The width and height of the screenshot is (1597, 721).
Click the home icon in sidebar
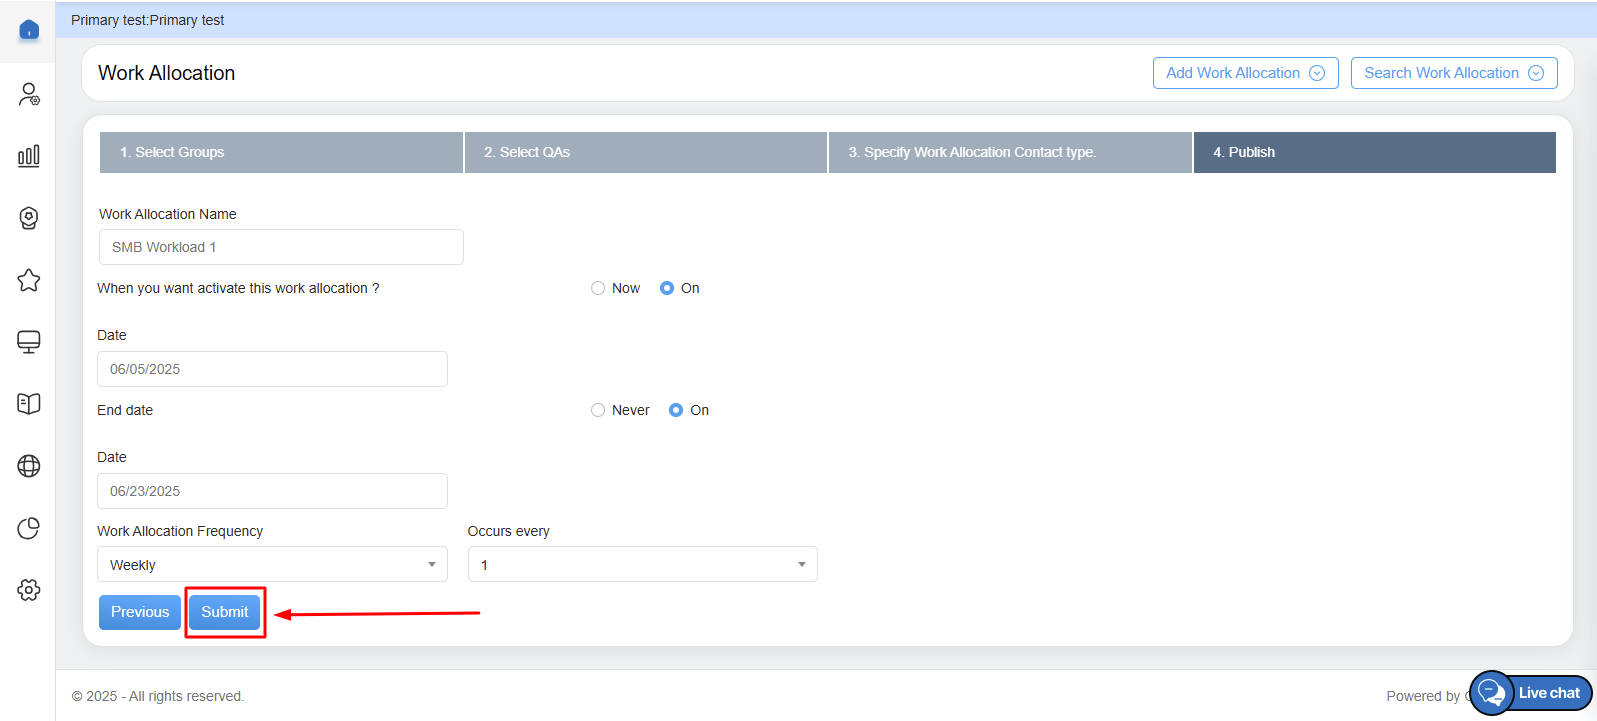tap(29, 30)
